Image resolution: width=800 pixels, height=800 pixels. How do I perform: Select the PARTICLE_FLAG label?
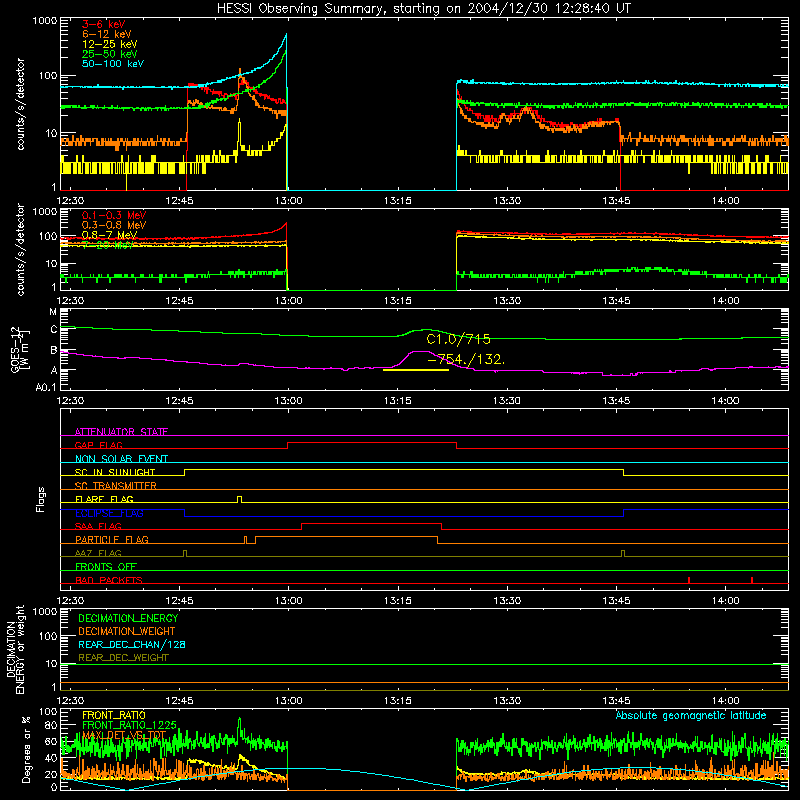point(112,540)
